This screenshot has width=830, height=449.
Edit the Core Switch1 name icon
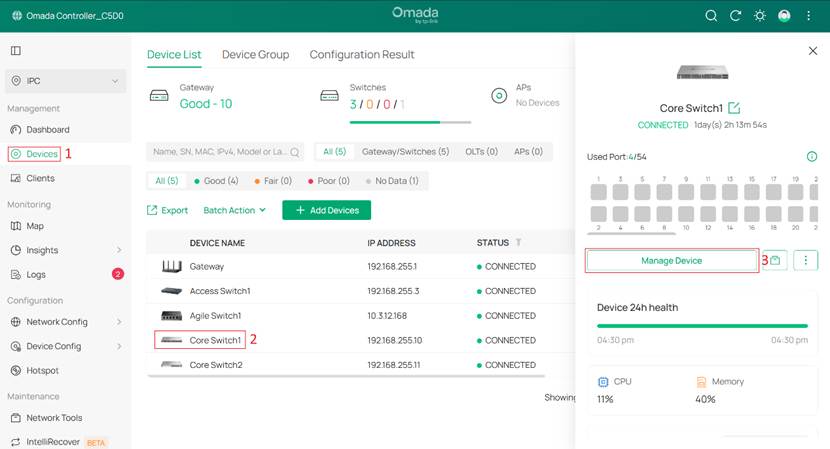734,108
